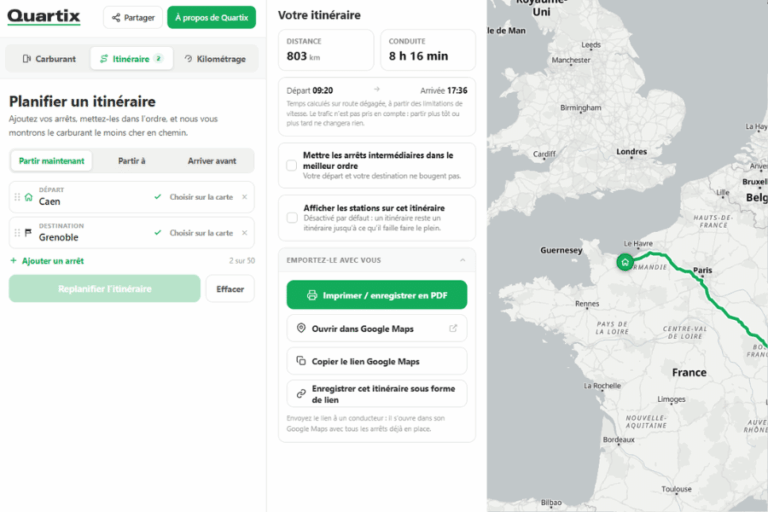Select the Partir à option
The height and width of the screenshot is (512, 768).
coord(132,161)
